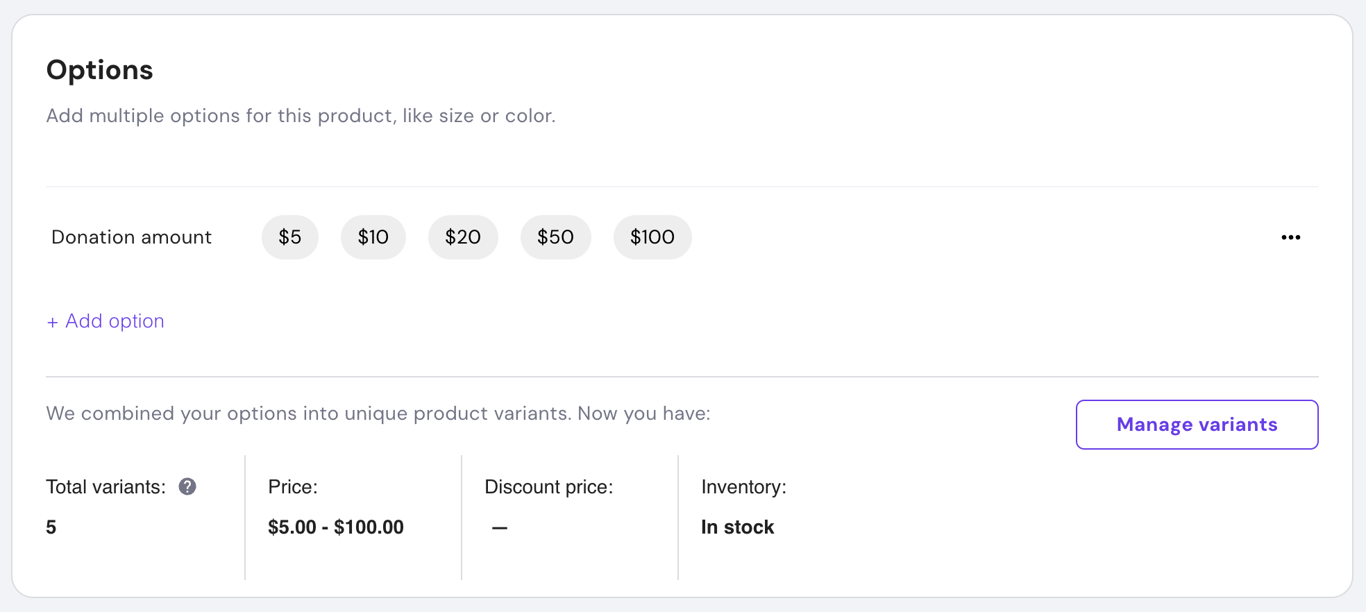1366x612 pixels.
Task: Open the Manage variants dialog
Action: [1196, 424]
